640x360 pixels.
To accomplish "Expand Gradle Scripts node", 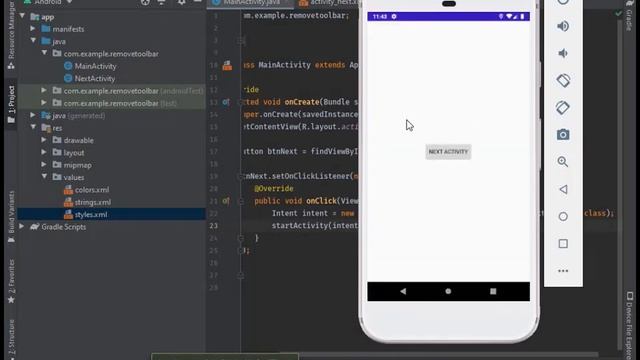I will [22, 226].
